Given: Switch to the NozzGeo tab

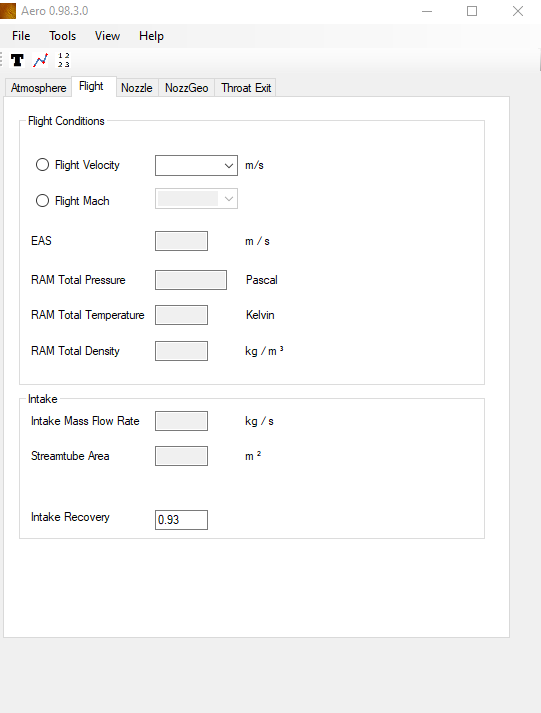Looking at the screenshot, I should (186, 88).
